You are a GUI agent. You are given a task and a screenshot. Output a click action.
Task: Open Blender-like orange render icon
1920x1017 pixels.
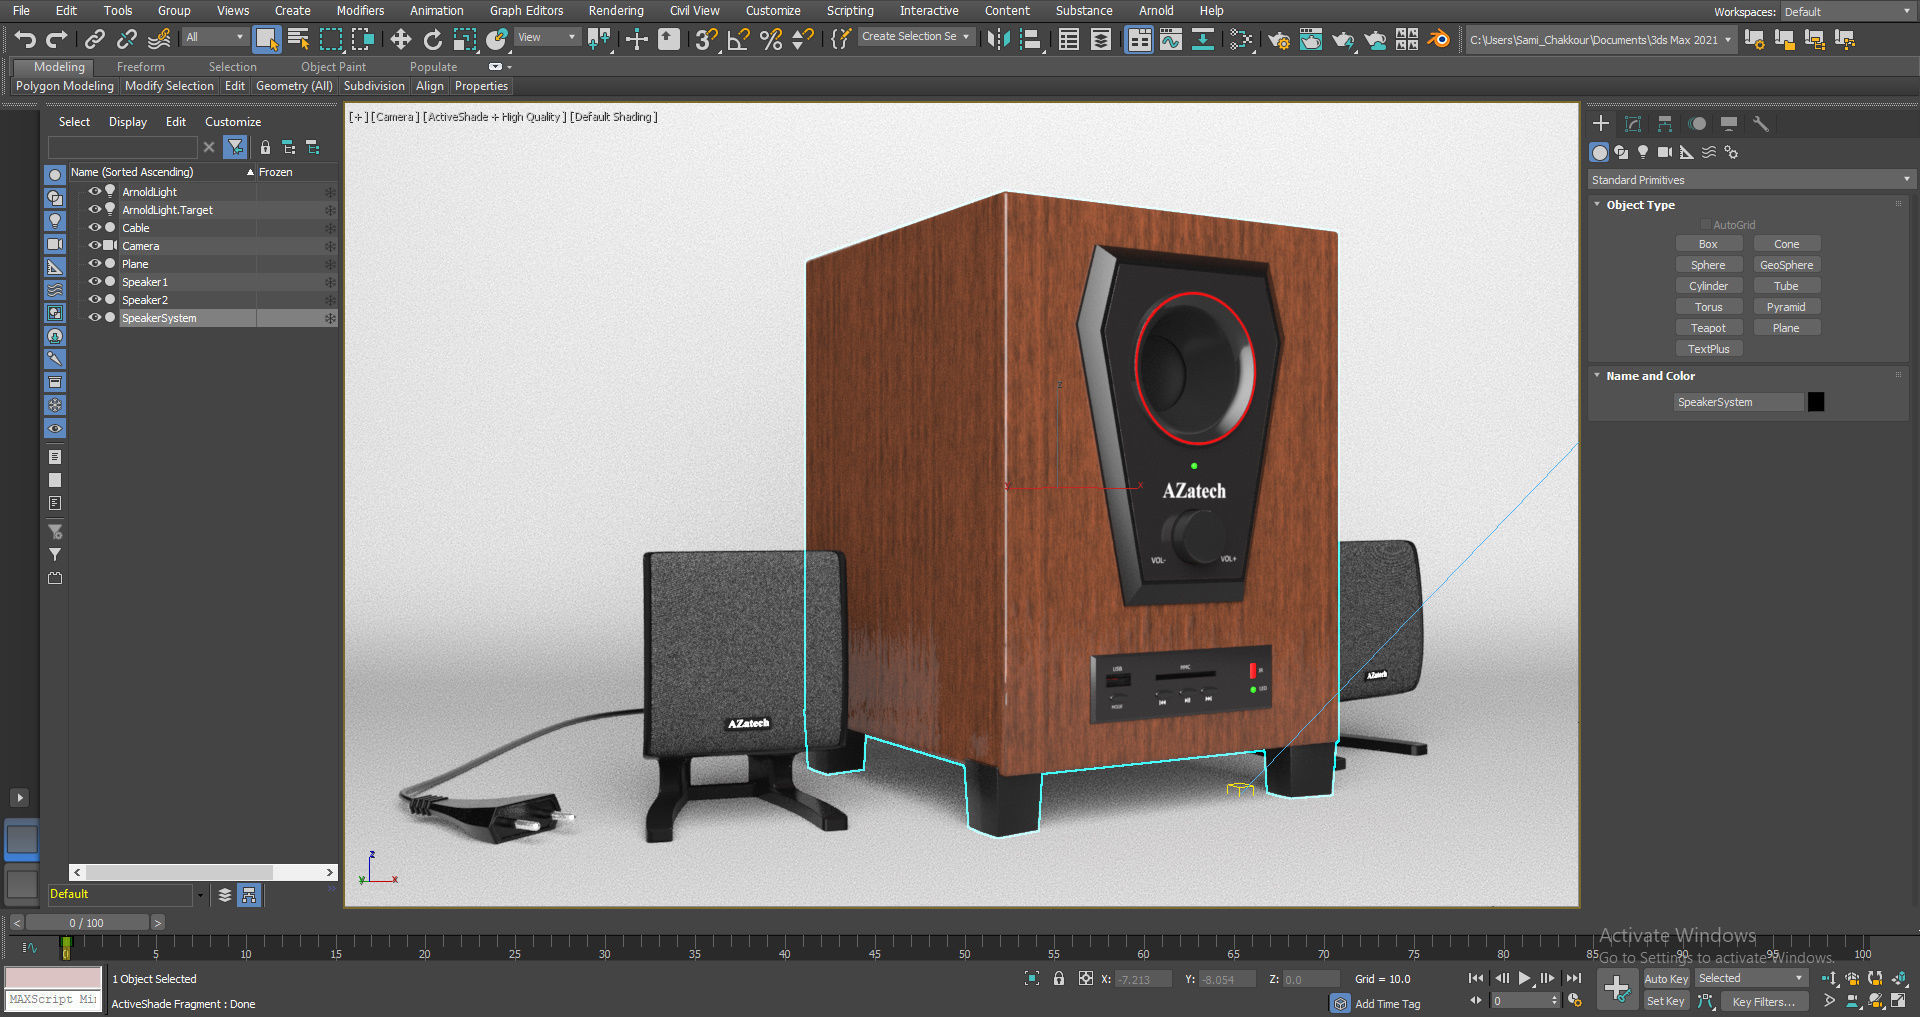(x=1439, y=39)
